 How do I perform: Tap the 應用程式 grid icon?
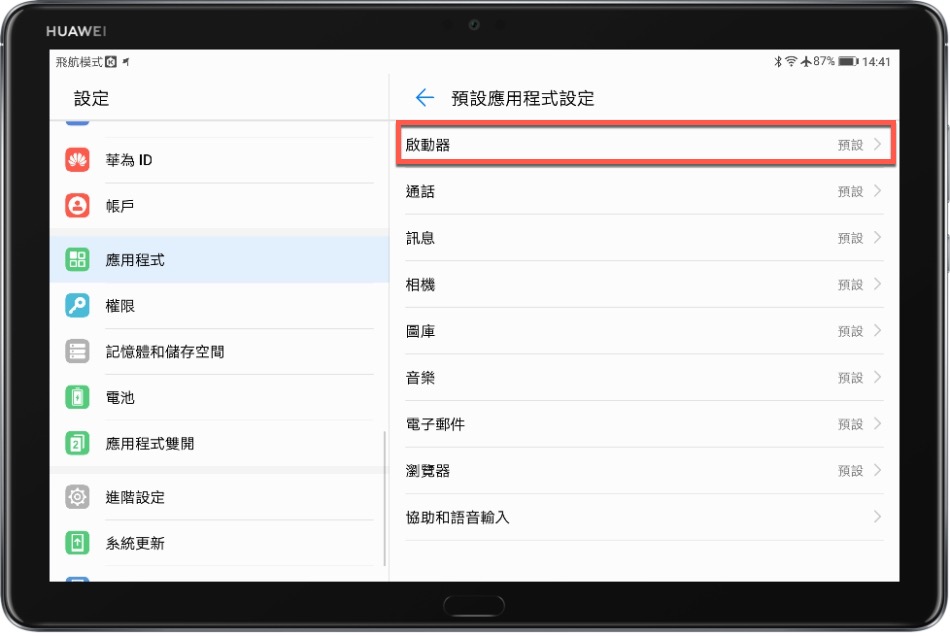click(77, 260)
